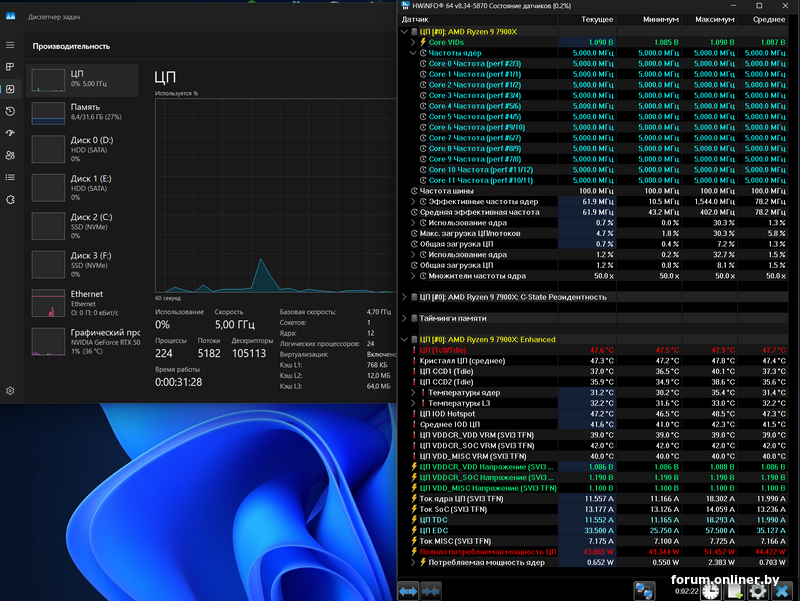The height and width of the screenshot is (601, 800).
Task: Collapse the Частоты ядер tree group
Action: [x=414, y=53]
